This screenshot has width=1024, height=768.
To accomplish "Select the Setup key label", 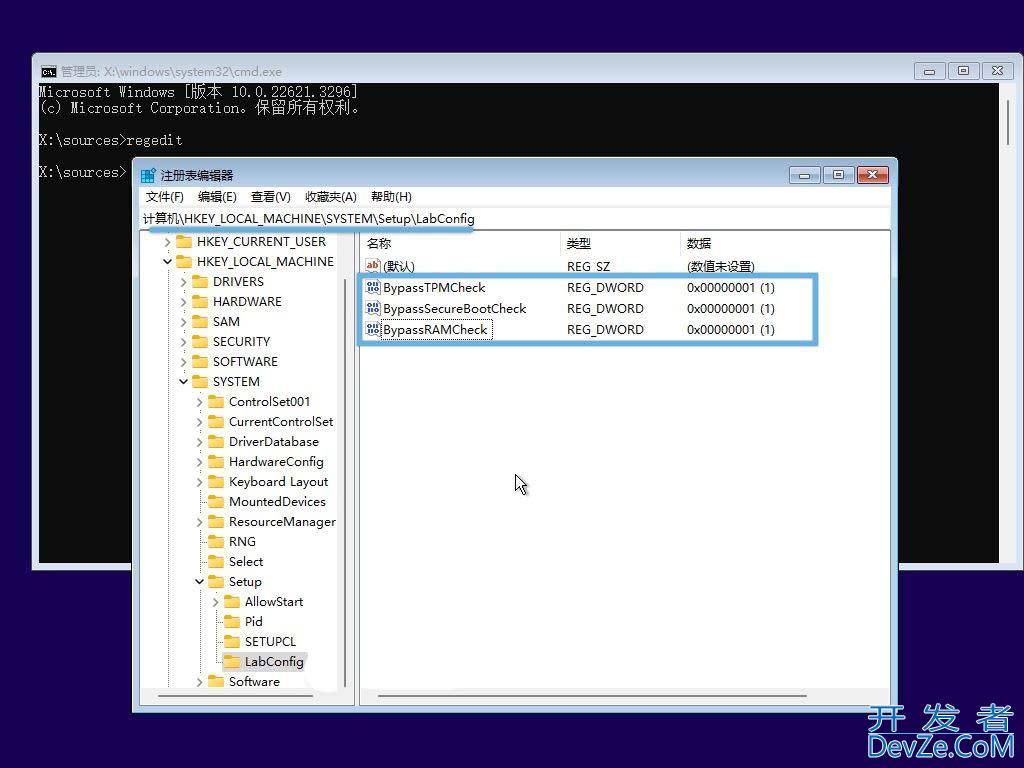I will point(245,581).
